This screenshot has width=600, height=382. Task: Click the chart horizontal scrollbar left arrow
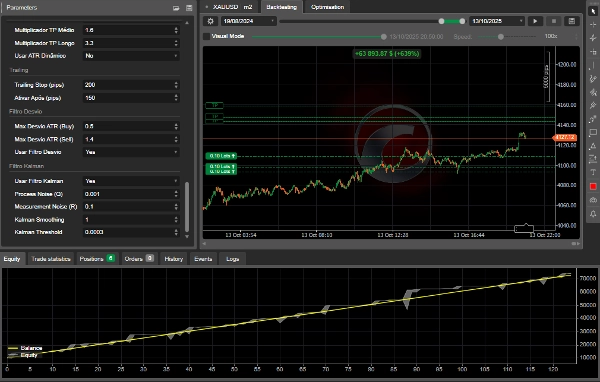pyautogui.click(x=205, y=243)
